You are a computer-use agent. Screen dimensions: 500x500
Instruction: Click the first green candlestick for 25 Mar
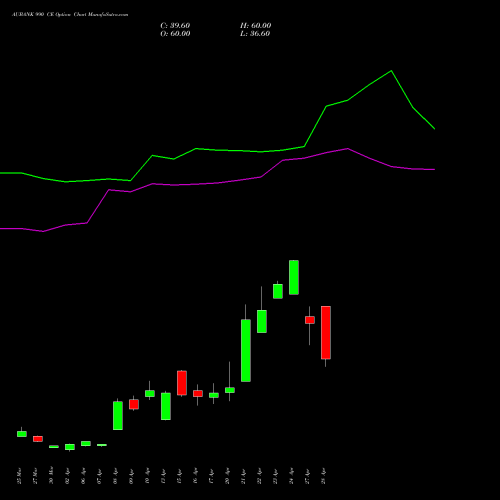[x=22, y=434]
